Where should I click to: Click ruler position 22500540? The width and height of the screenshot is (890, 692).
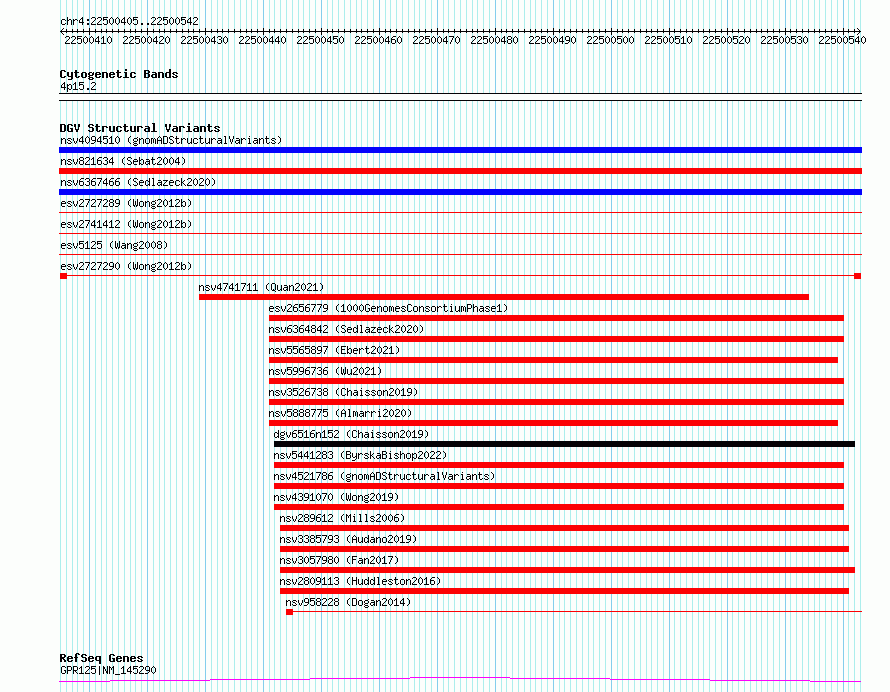click(x=842, y=40)
